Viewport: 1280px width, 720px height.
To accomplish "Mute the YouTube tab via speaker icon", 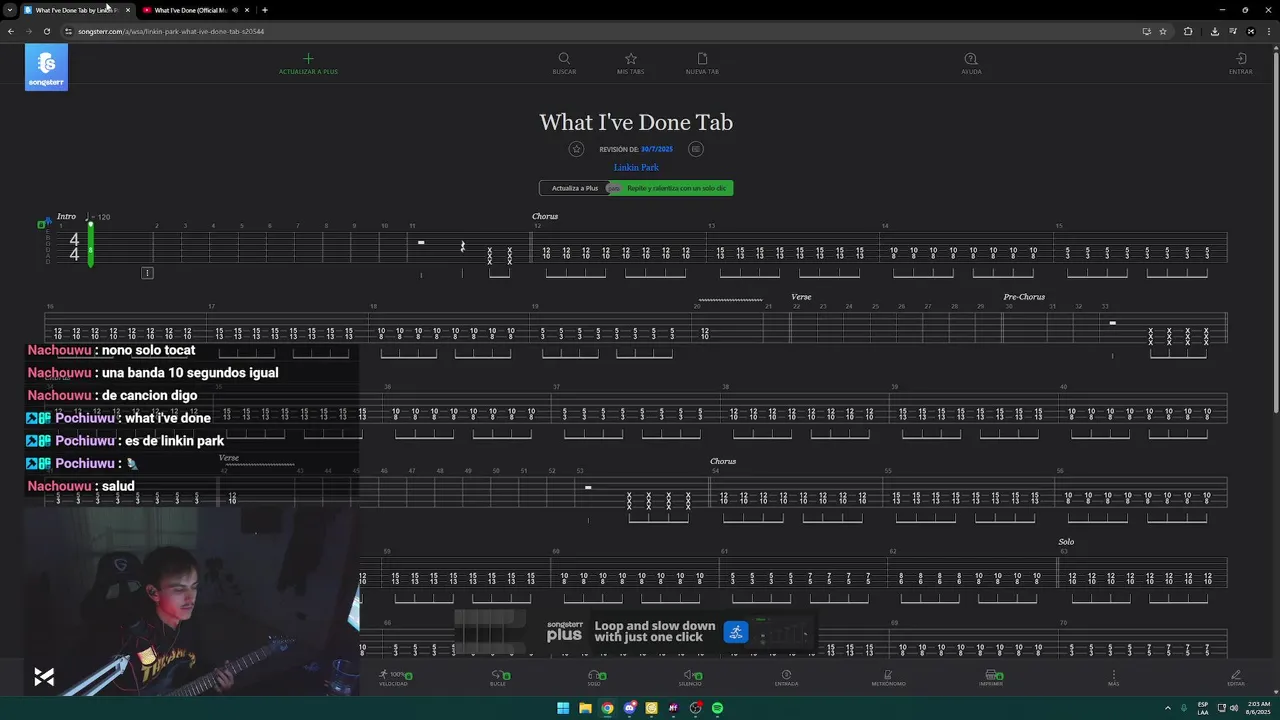I will pyautogui.click(x=235, y=10).
